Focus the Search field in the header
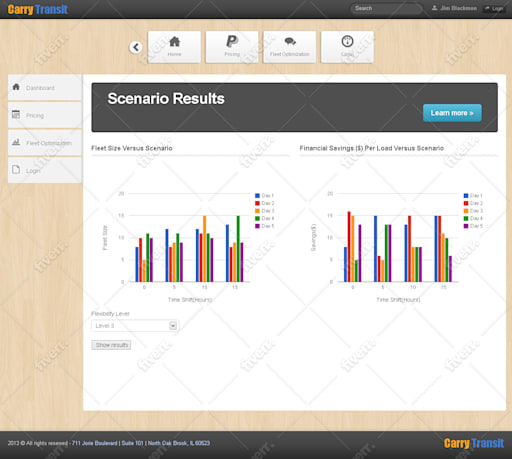 [386, 8]
